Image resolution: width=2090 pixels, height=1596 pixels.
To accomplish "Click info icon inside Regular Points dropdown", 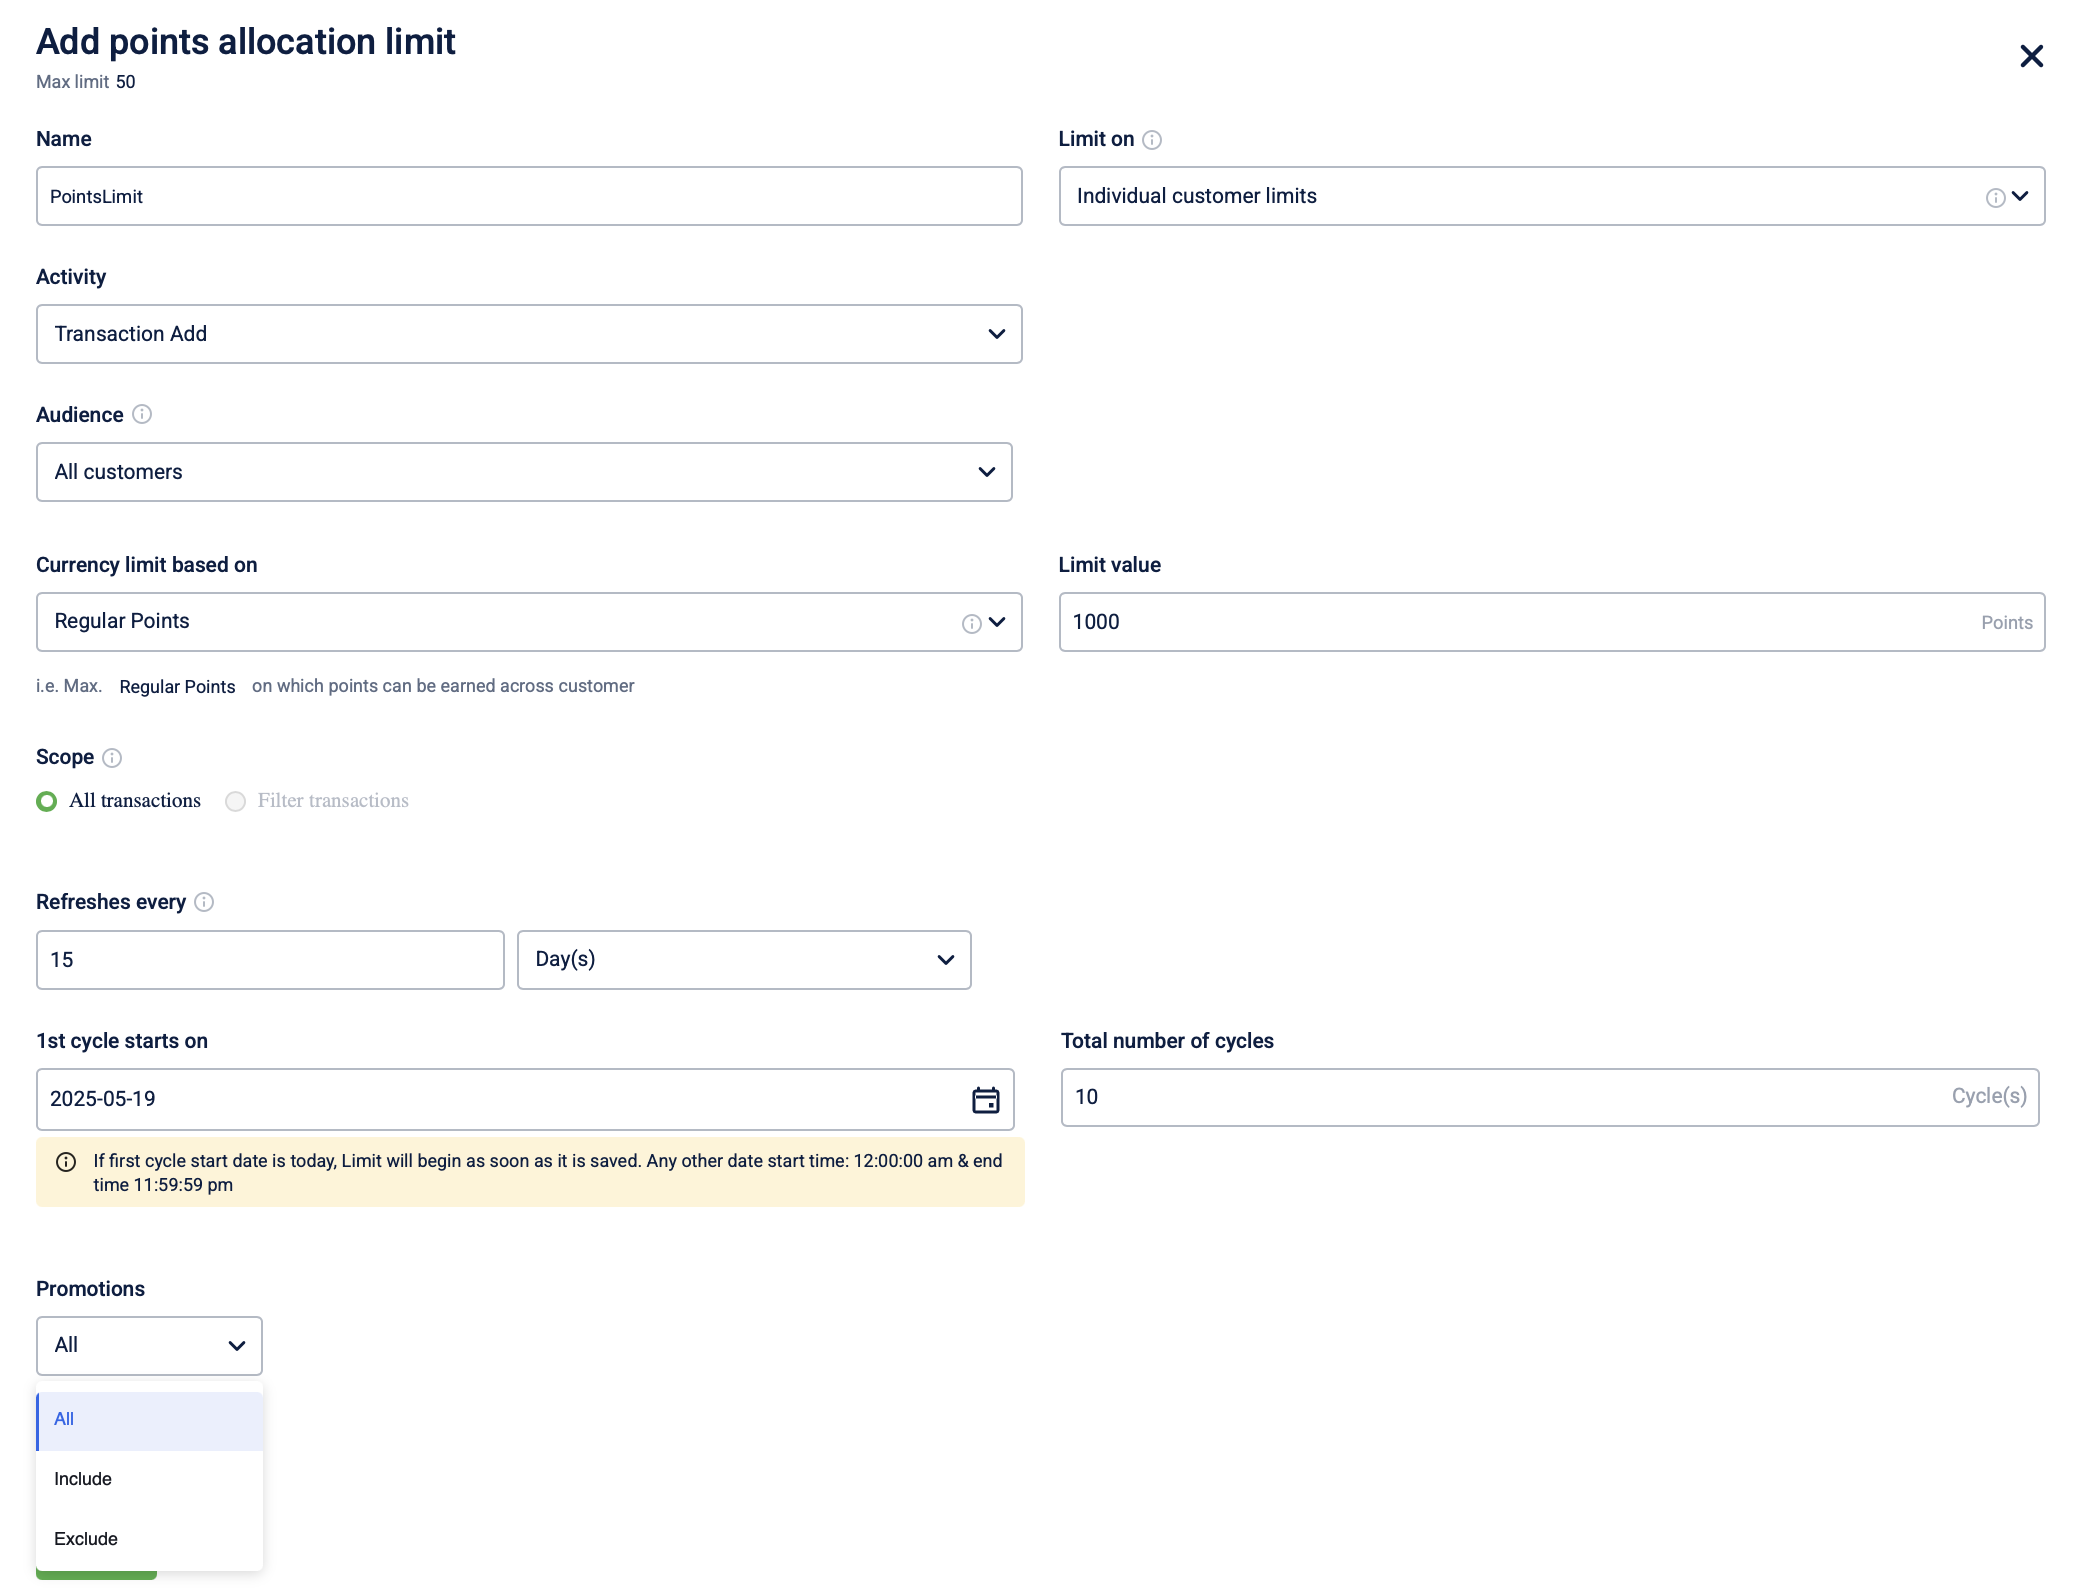I will point(971,624).
